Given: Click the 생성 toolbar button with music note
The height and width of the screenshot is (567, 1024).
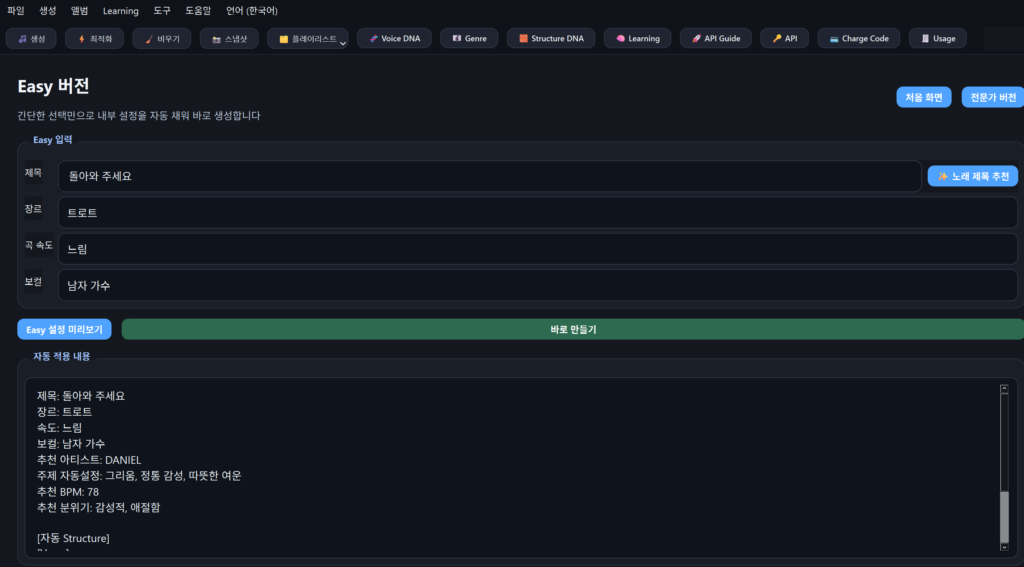Looking at the screenshot, I should [31, 39].
